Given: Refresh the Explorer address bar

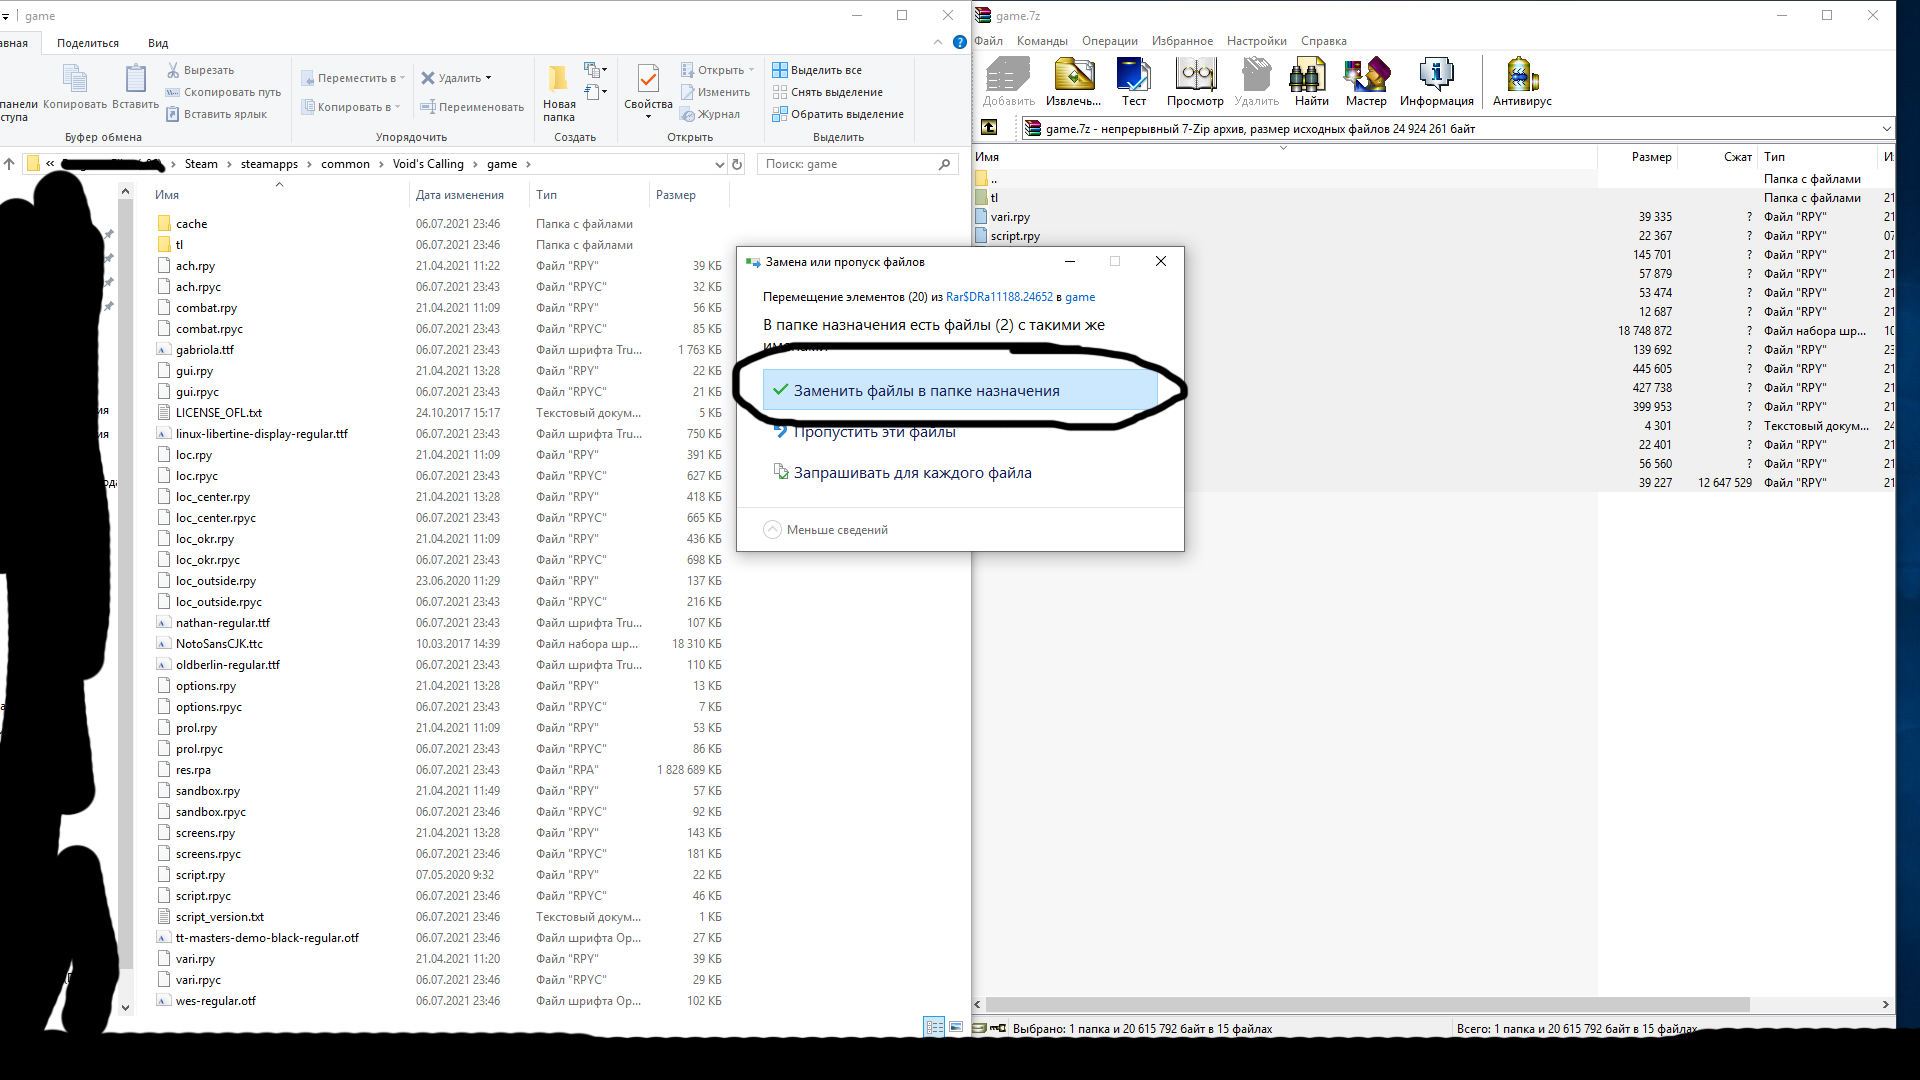Looking at the screenshot, I should [737, 164].
